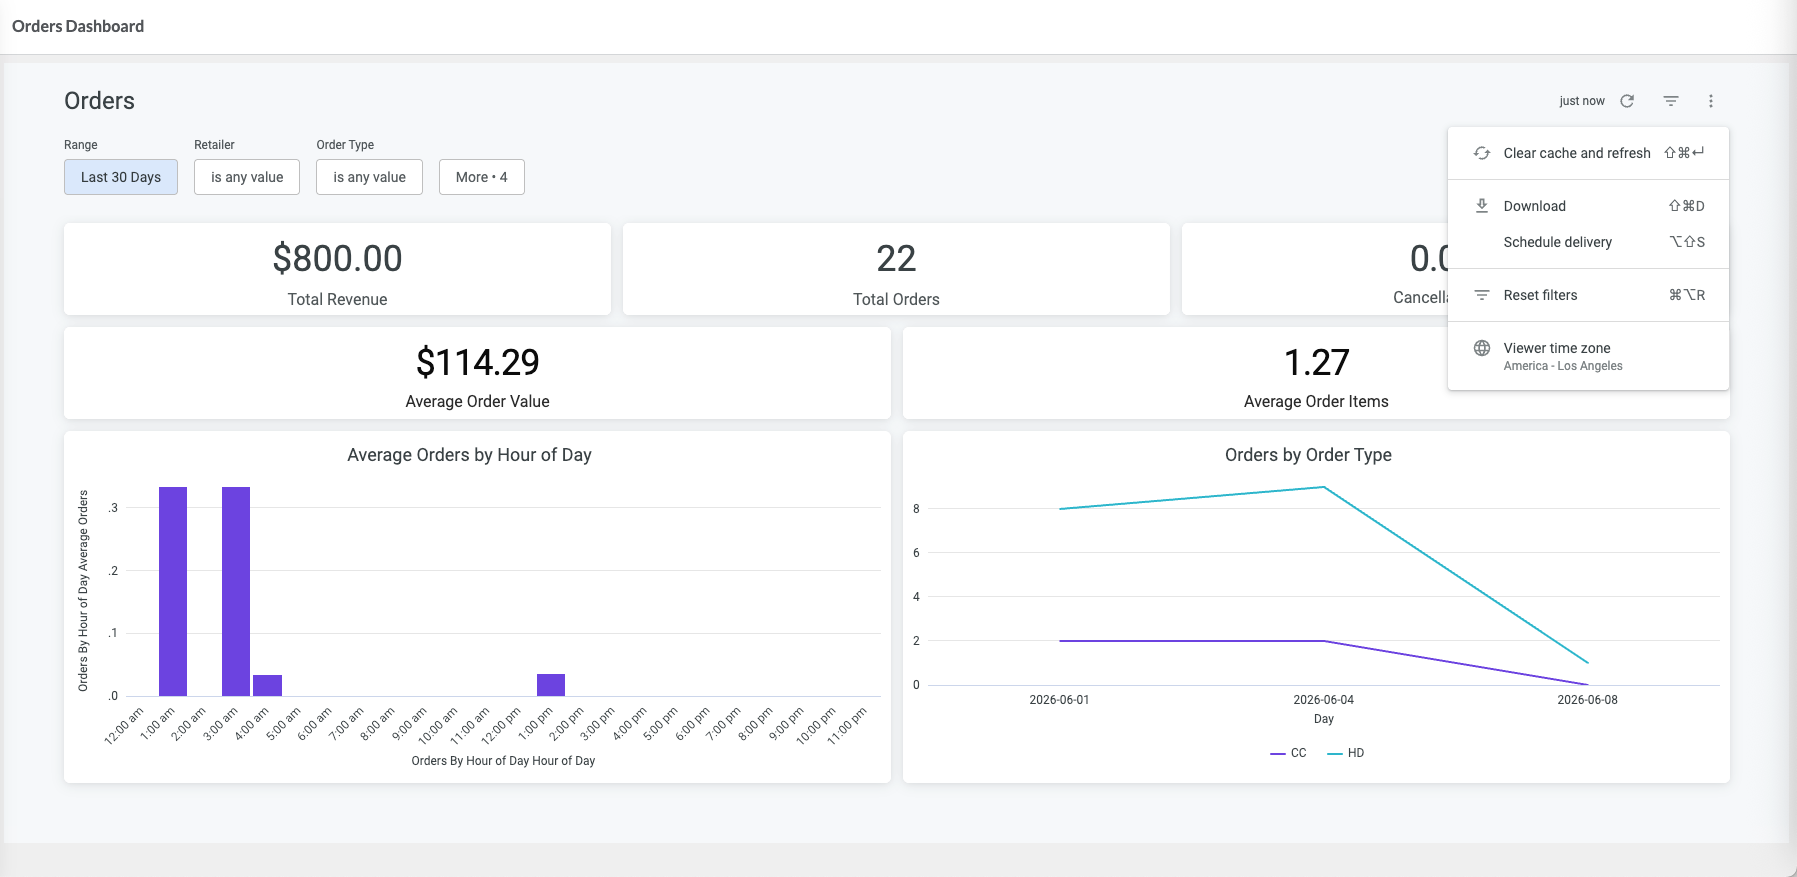Expand the More • 4 filters
This screenshot has width=1797, height=877.
coord(481,177)
